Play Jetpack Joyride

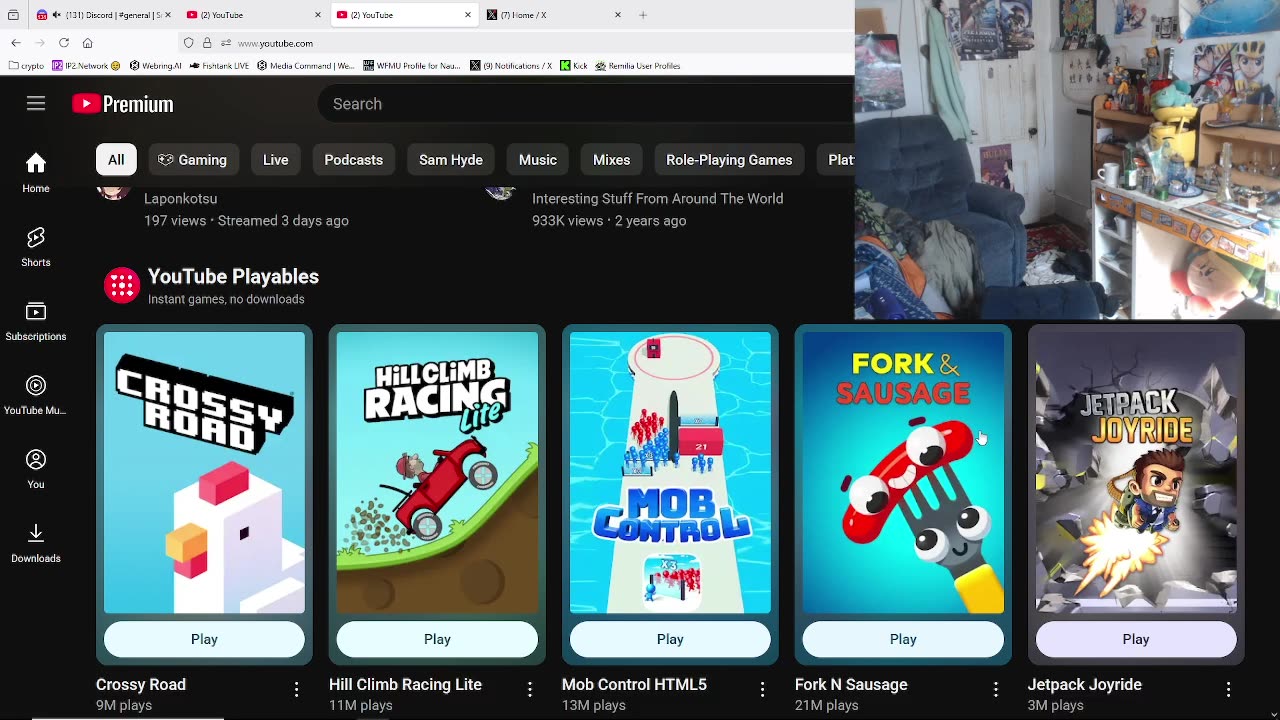1136,639
